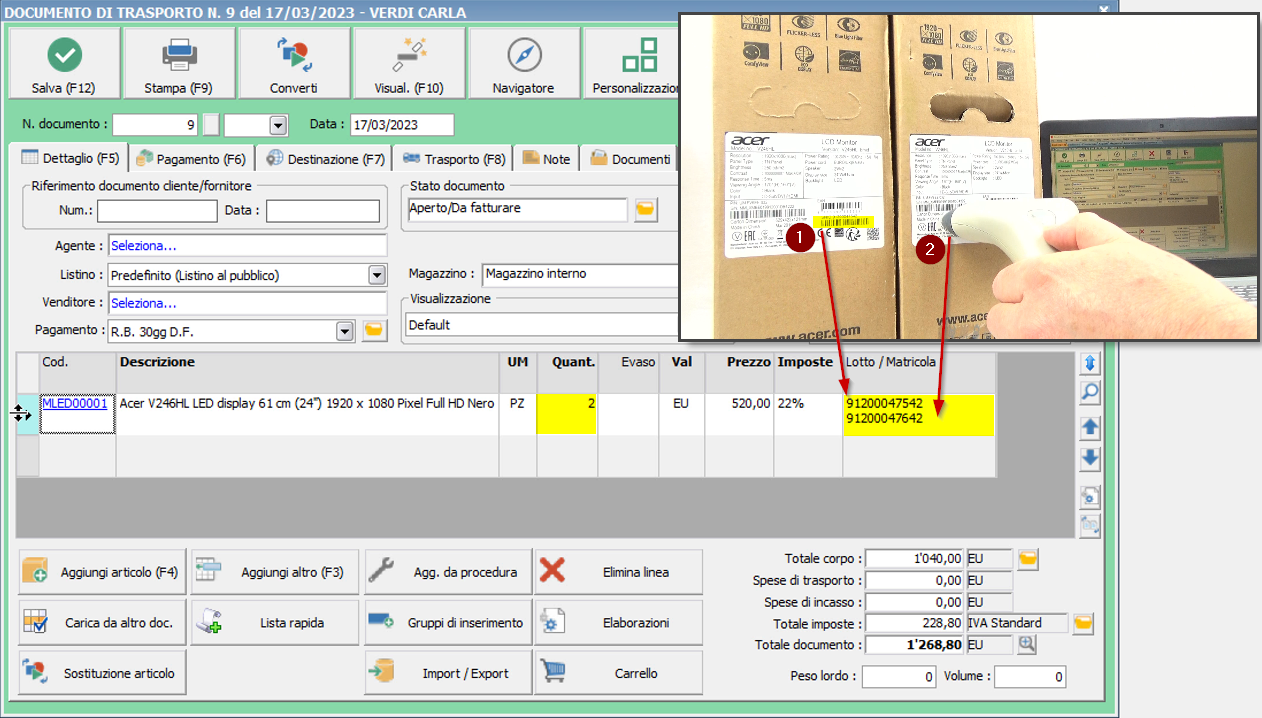Open the Converti document tool

click(294, 63)
